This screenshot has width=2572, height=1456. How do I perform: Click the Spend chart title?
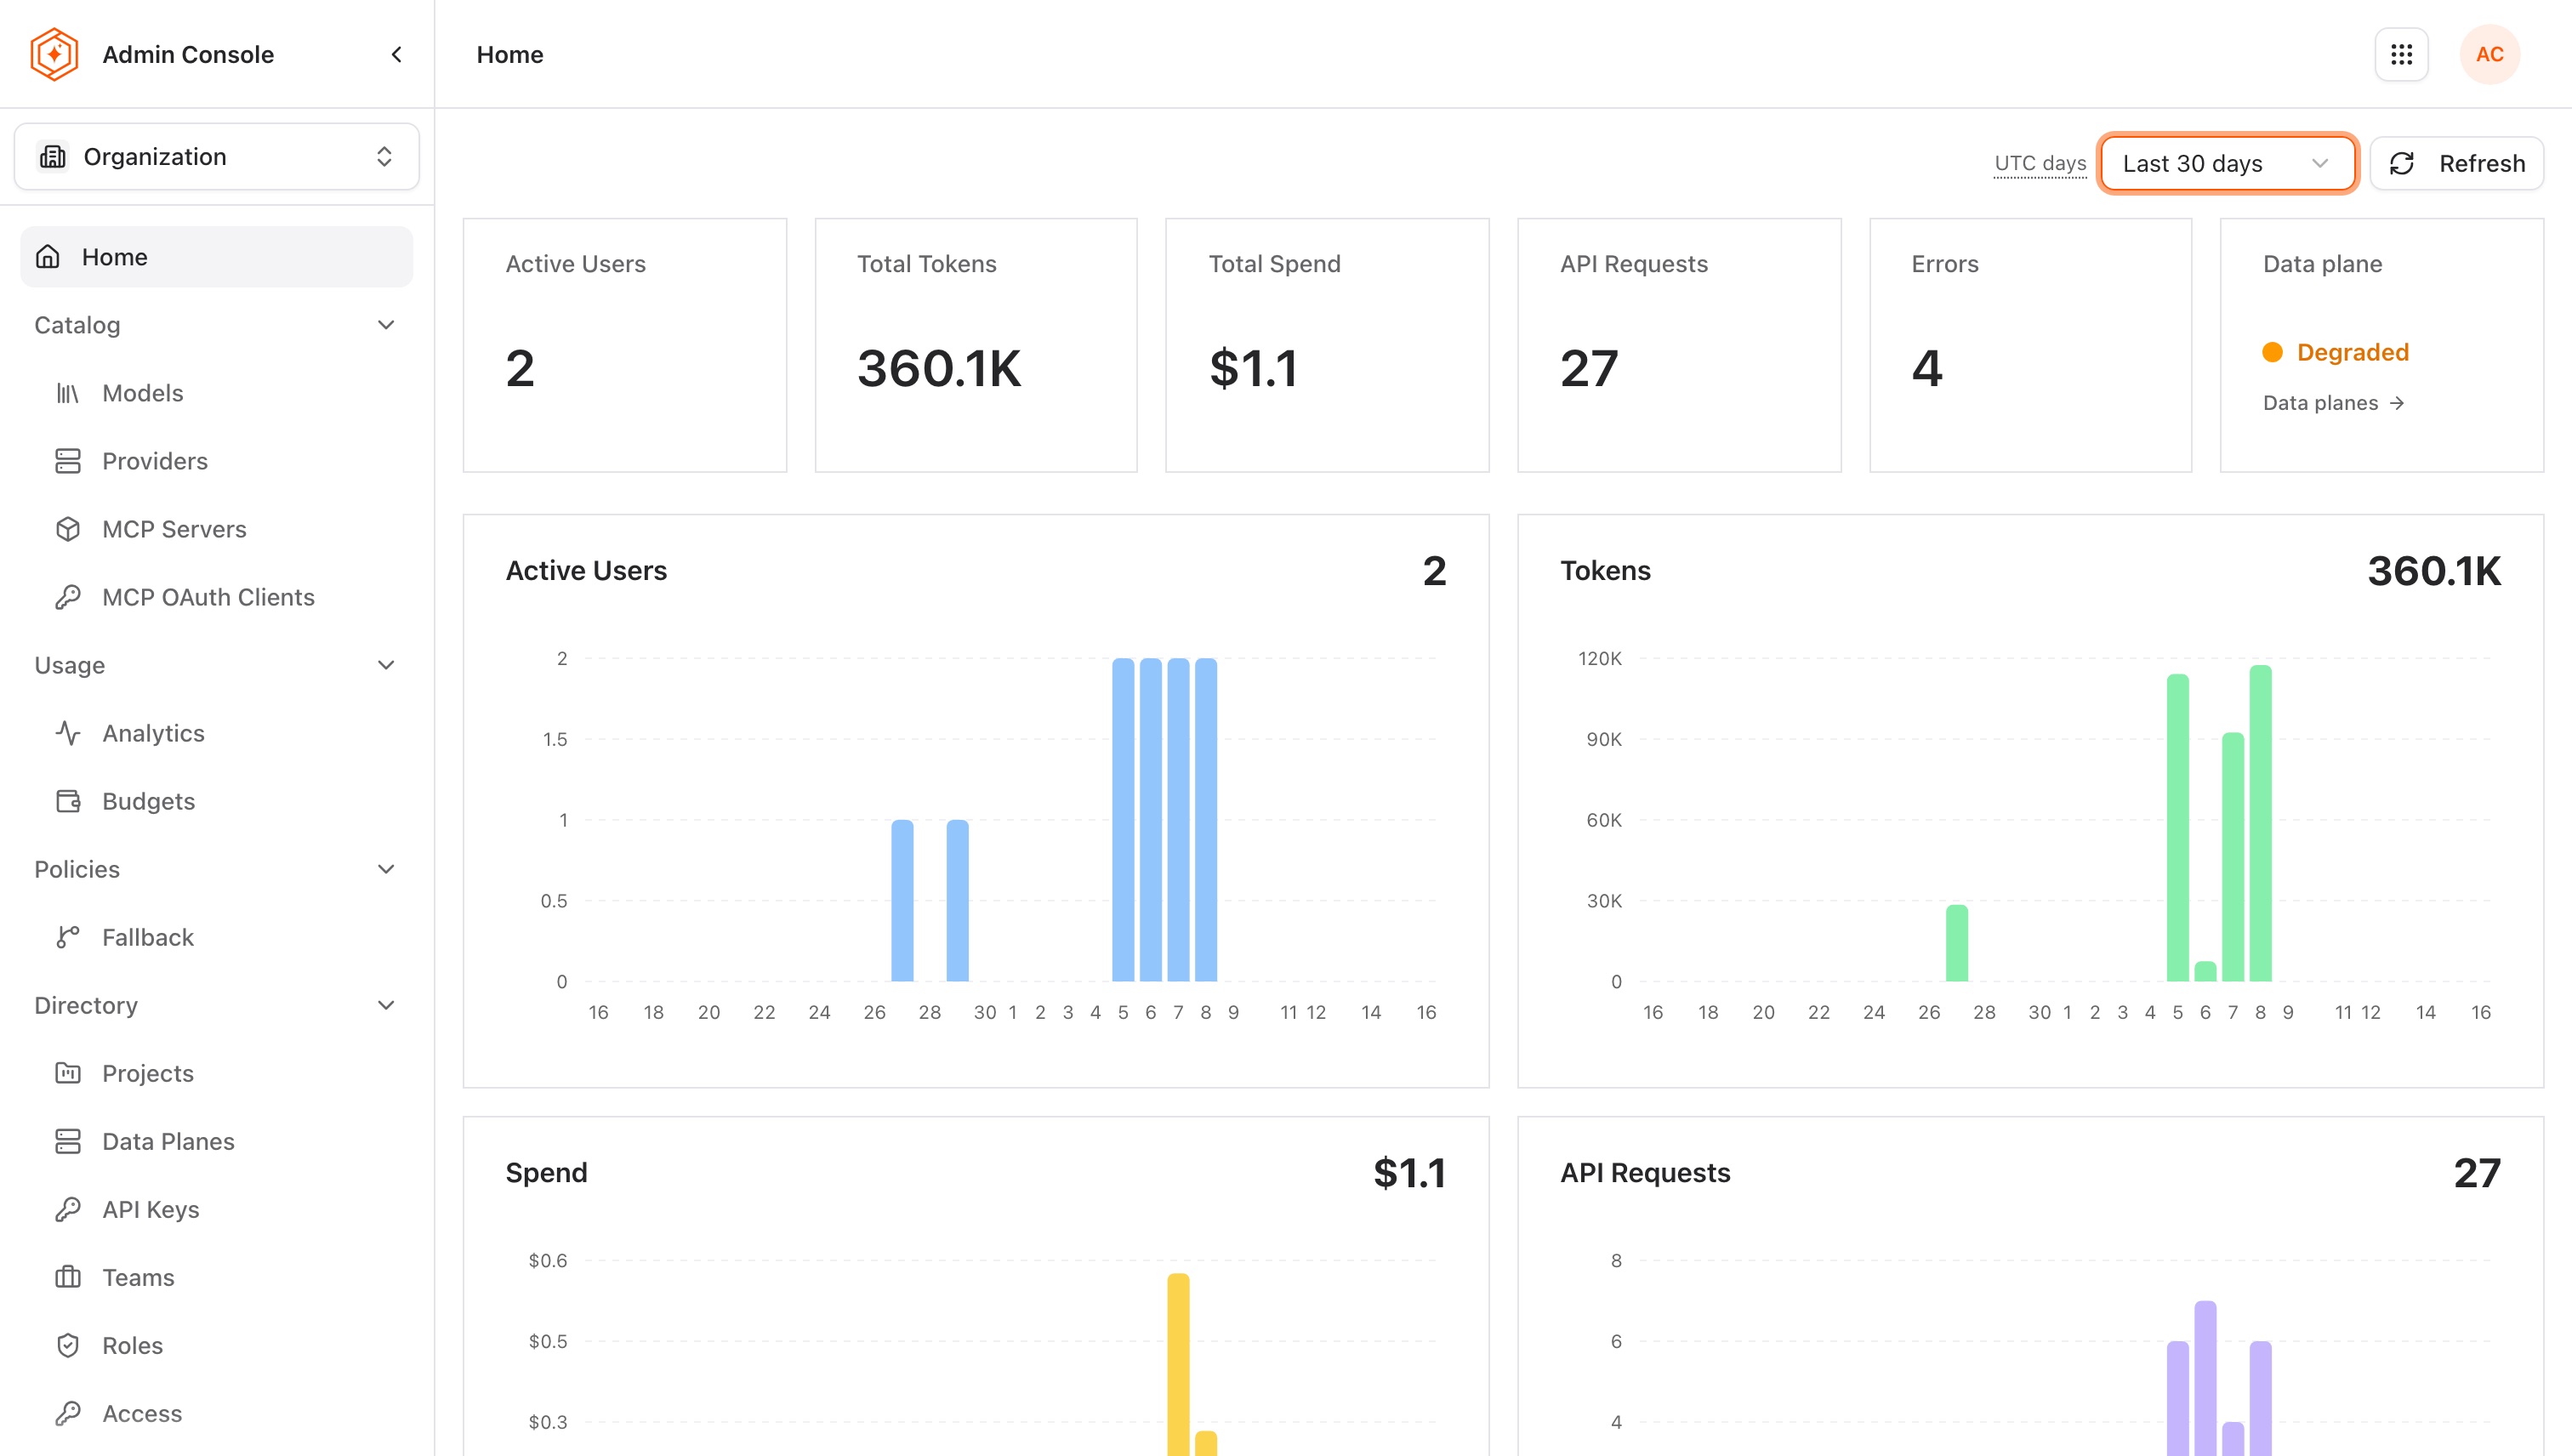click(x=546, y=1172)
